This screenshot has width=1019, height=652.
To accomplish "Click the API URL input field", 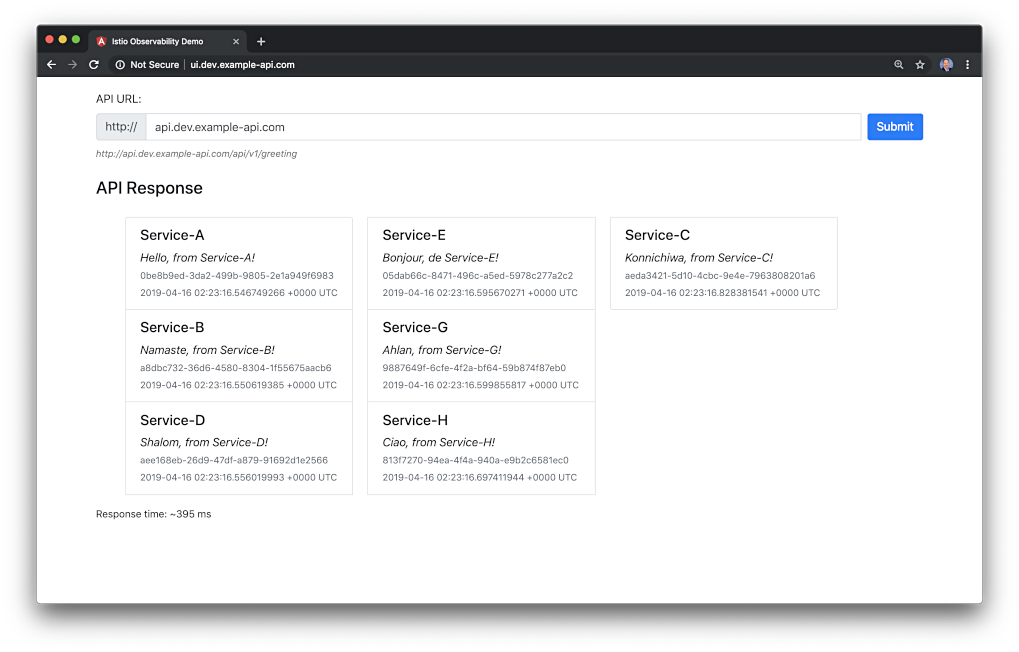I will tap(502, 127).
